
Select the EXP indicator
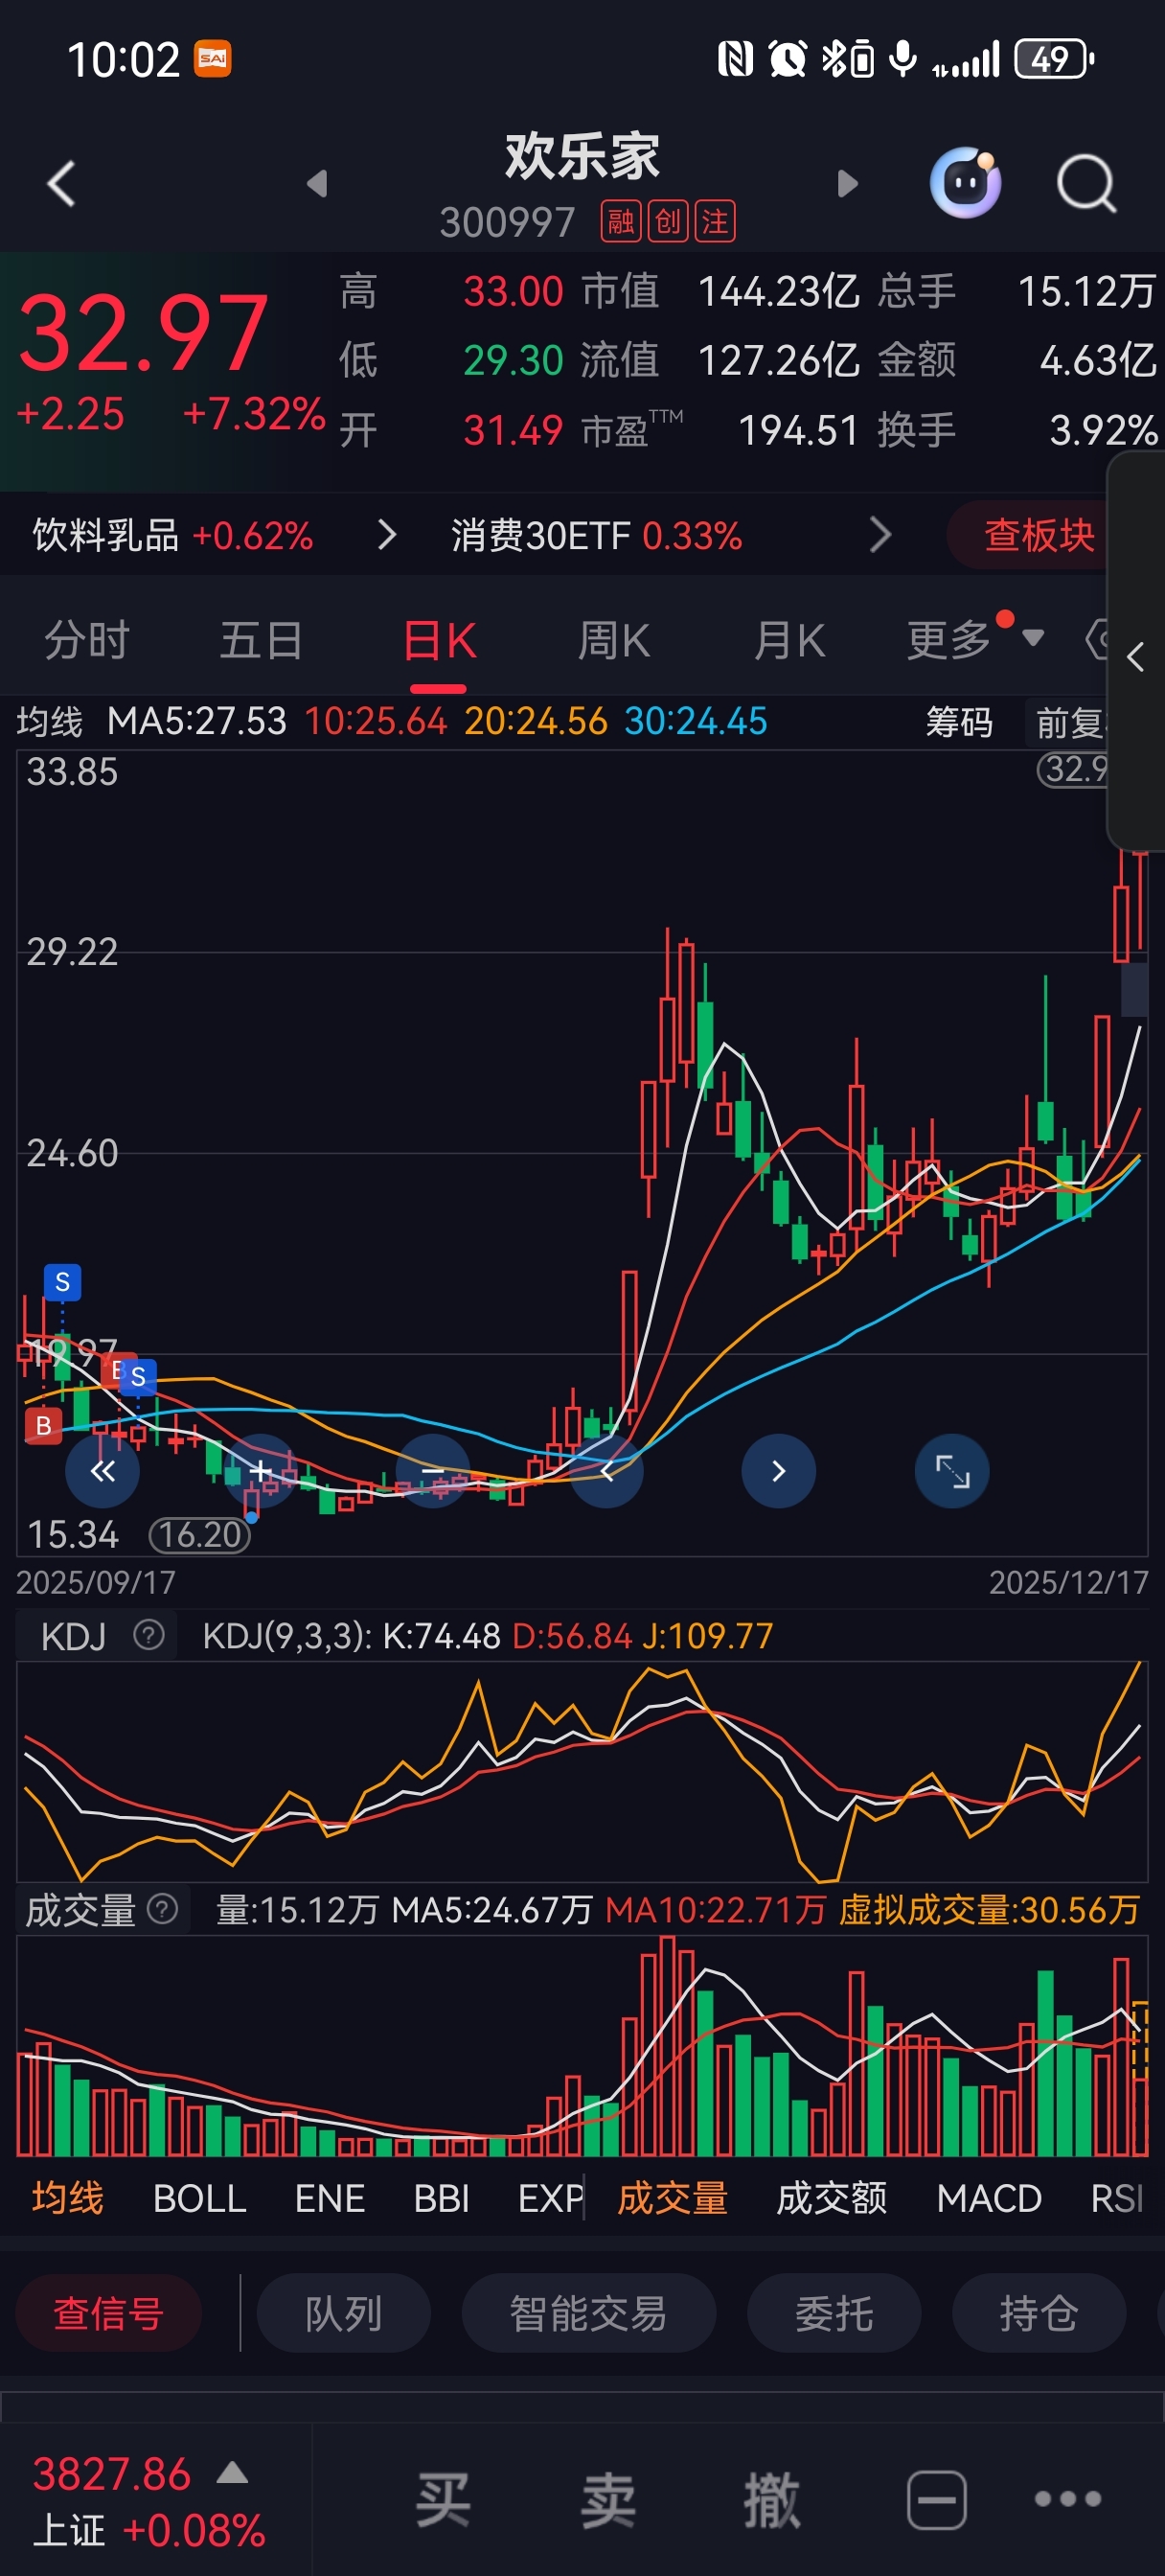(x=550, y=2198)
